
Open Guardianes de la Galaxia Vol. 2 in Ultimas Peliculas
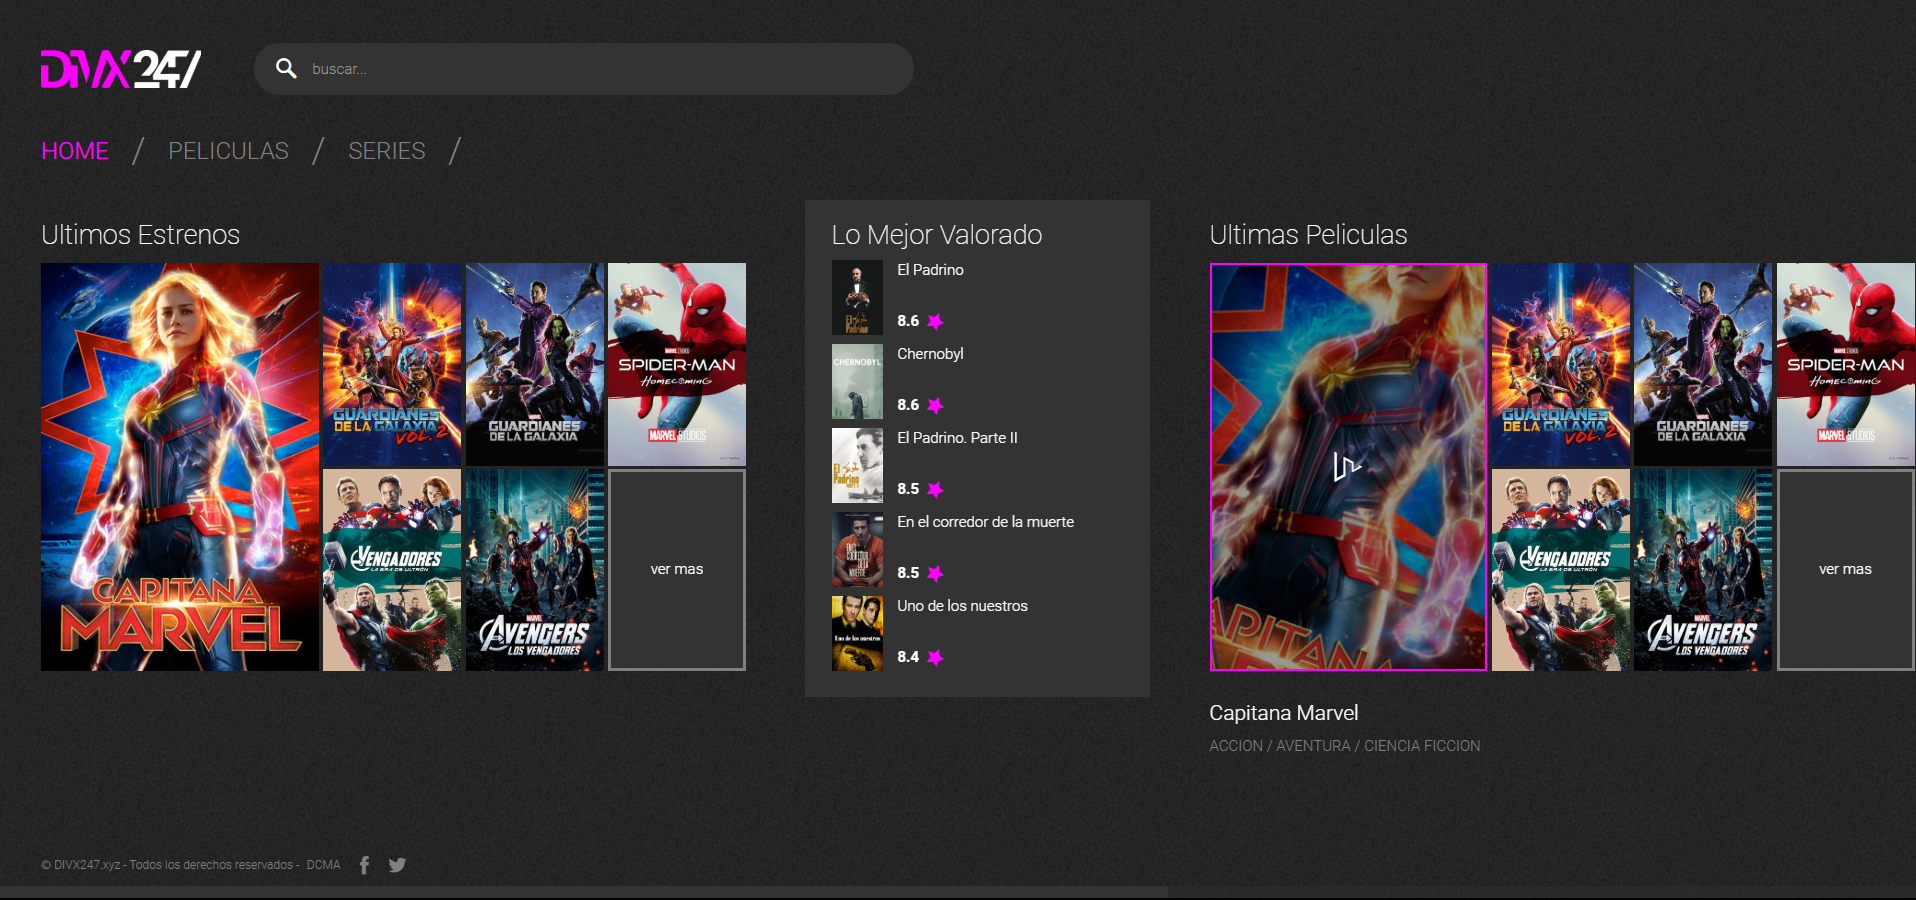coord(1561,364)
